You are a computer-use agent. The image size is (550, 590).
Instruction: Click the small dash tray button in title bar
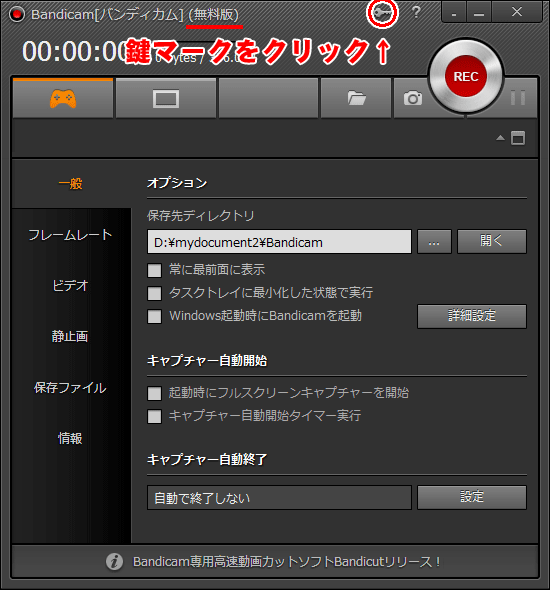pyautogui.click(x=454, y=13)
